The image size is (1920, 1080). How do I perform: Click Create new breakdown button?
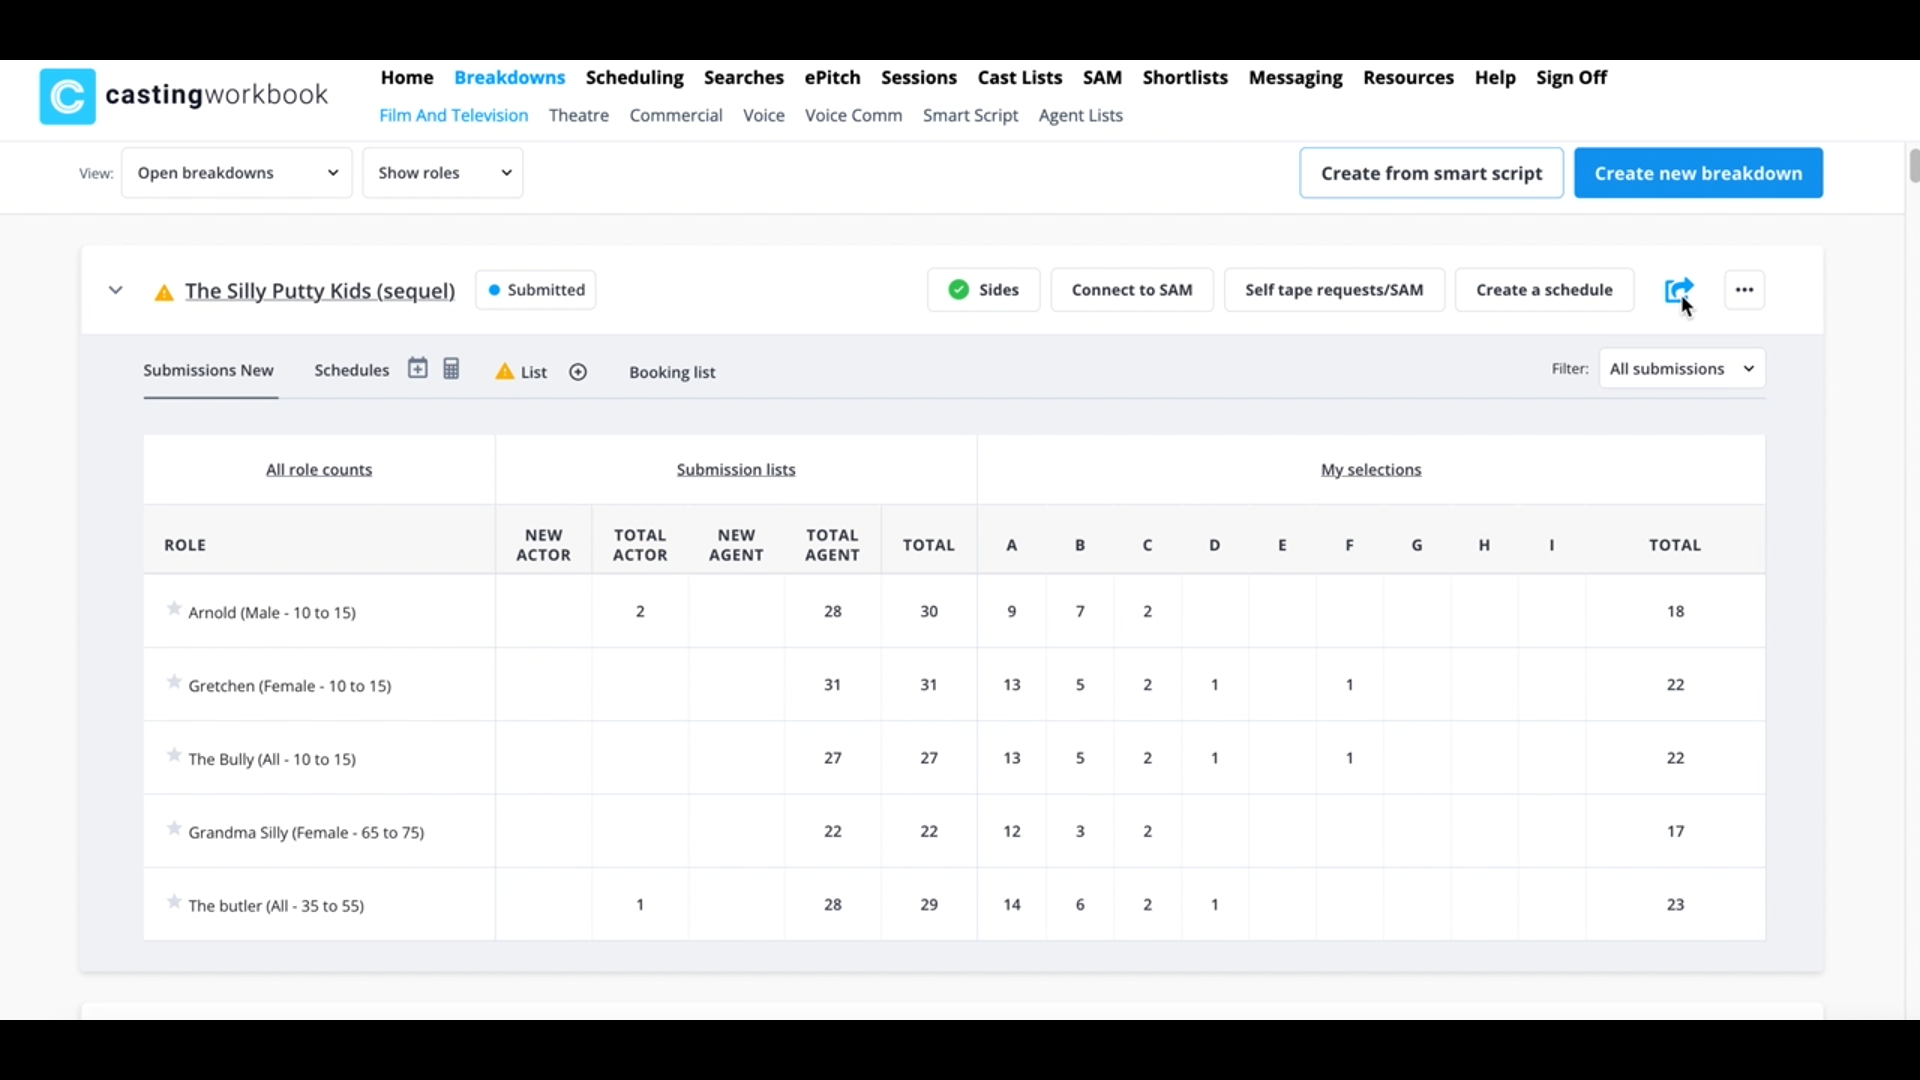point(1698,173)
